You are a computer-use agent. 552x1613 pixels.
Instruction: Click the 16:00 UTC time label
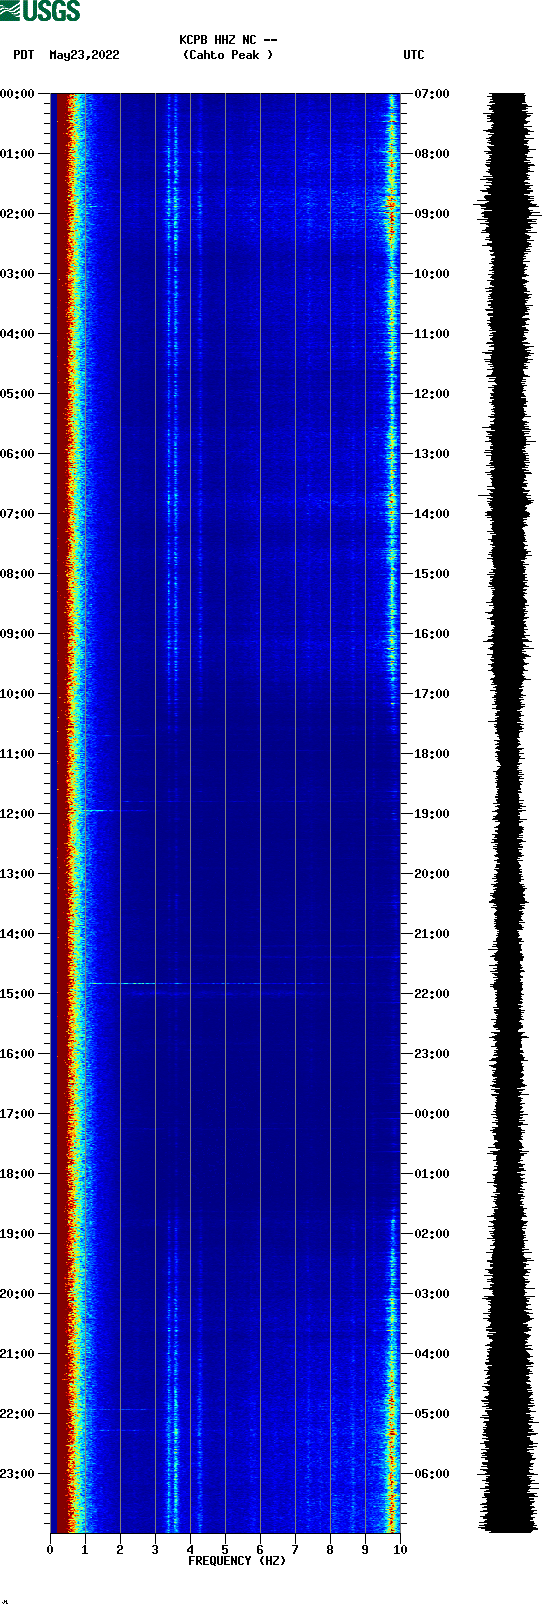[x=432, y=634]
